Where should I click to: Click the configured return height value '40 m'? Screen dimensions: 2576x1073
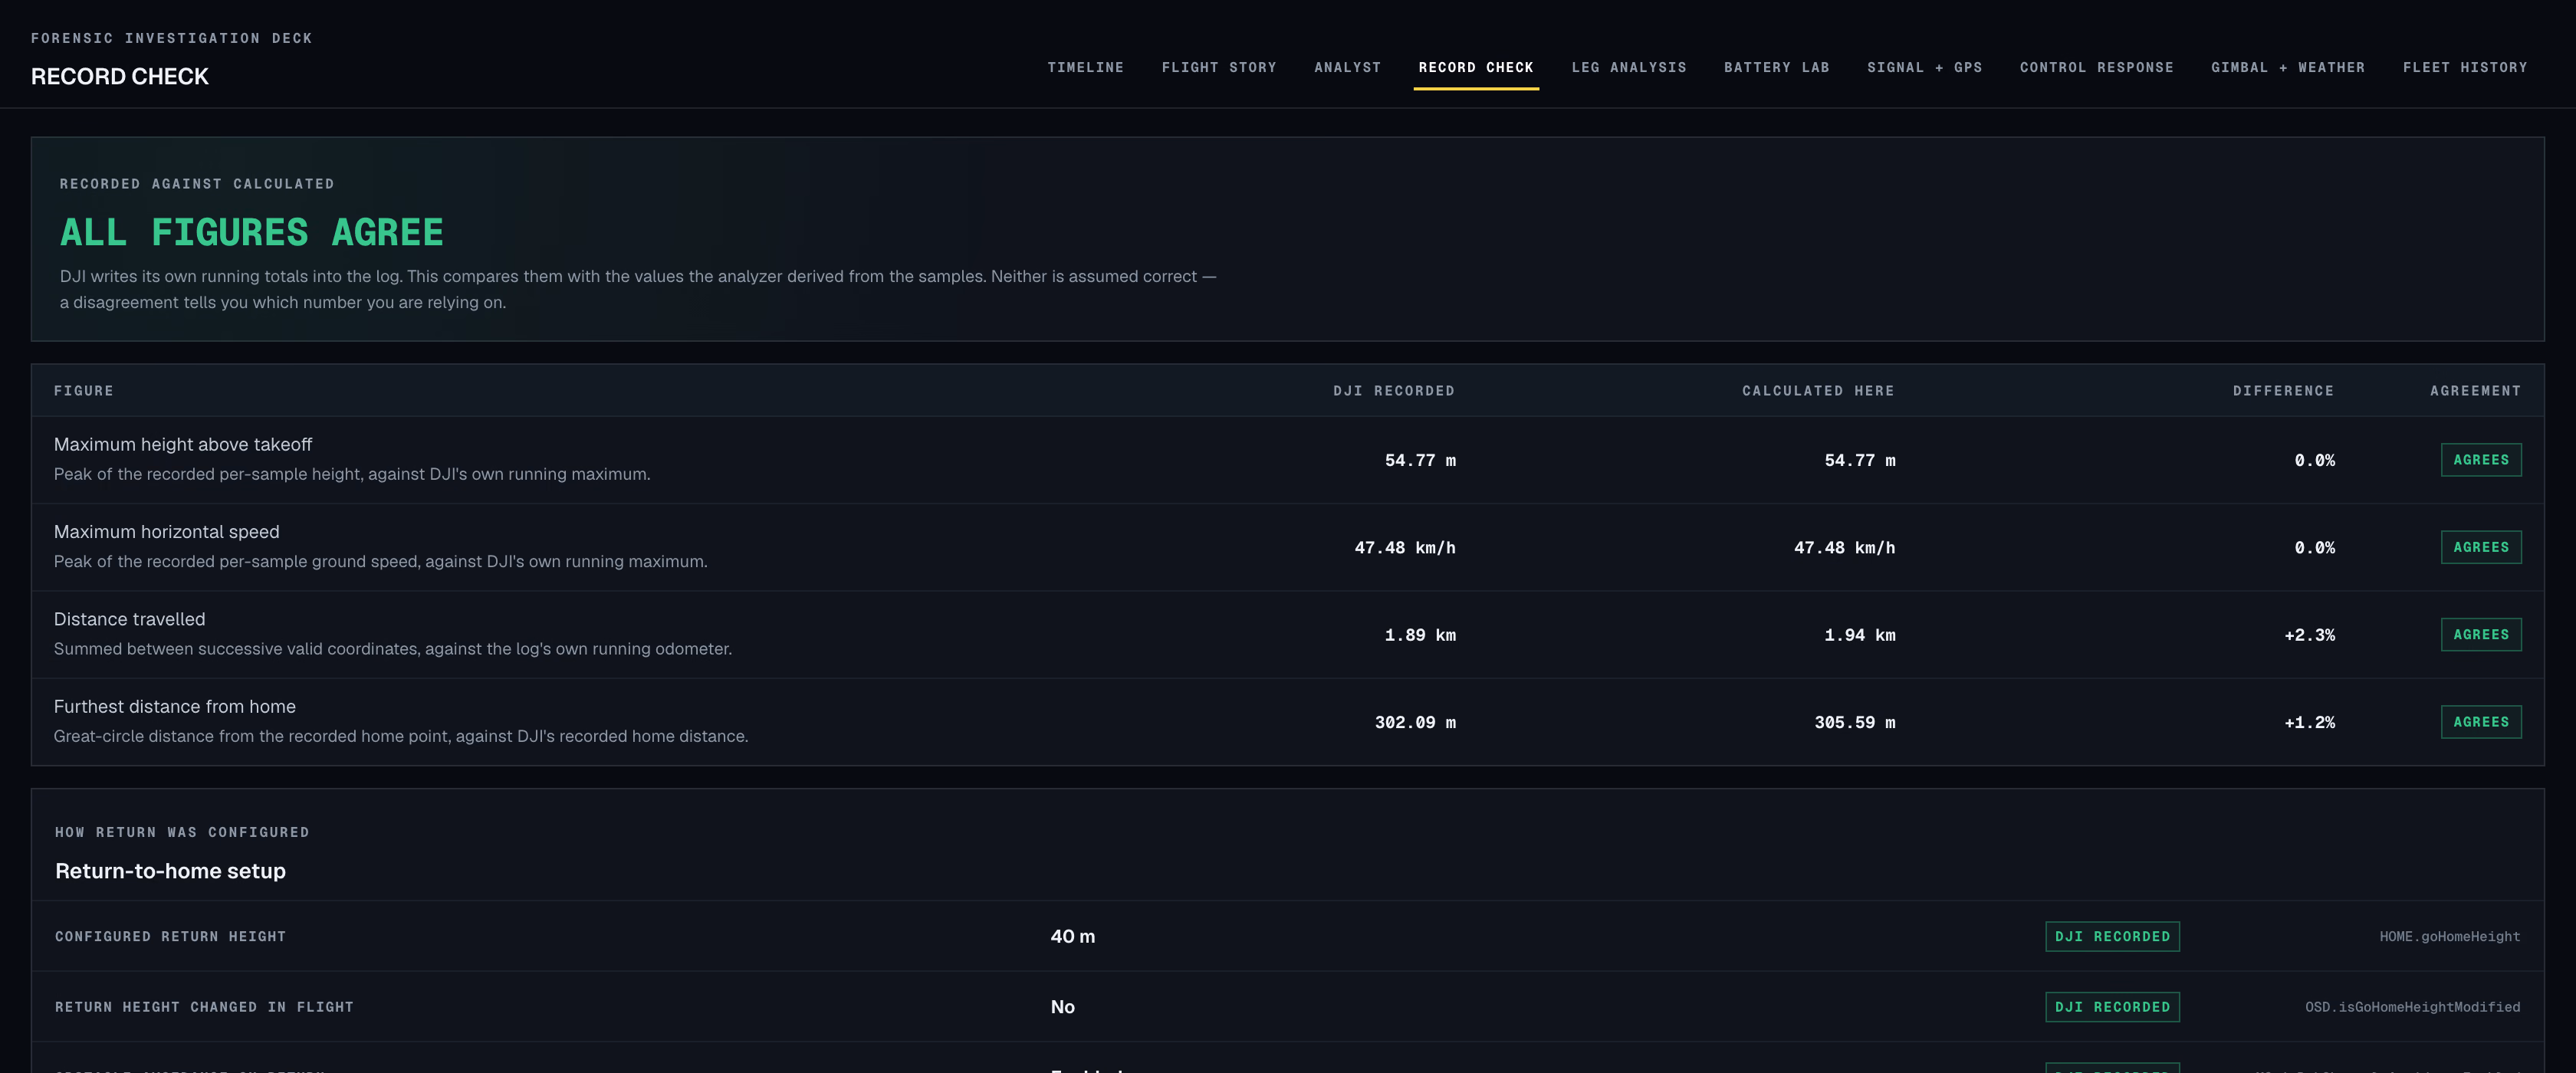click(x=1072, y=936)
